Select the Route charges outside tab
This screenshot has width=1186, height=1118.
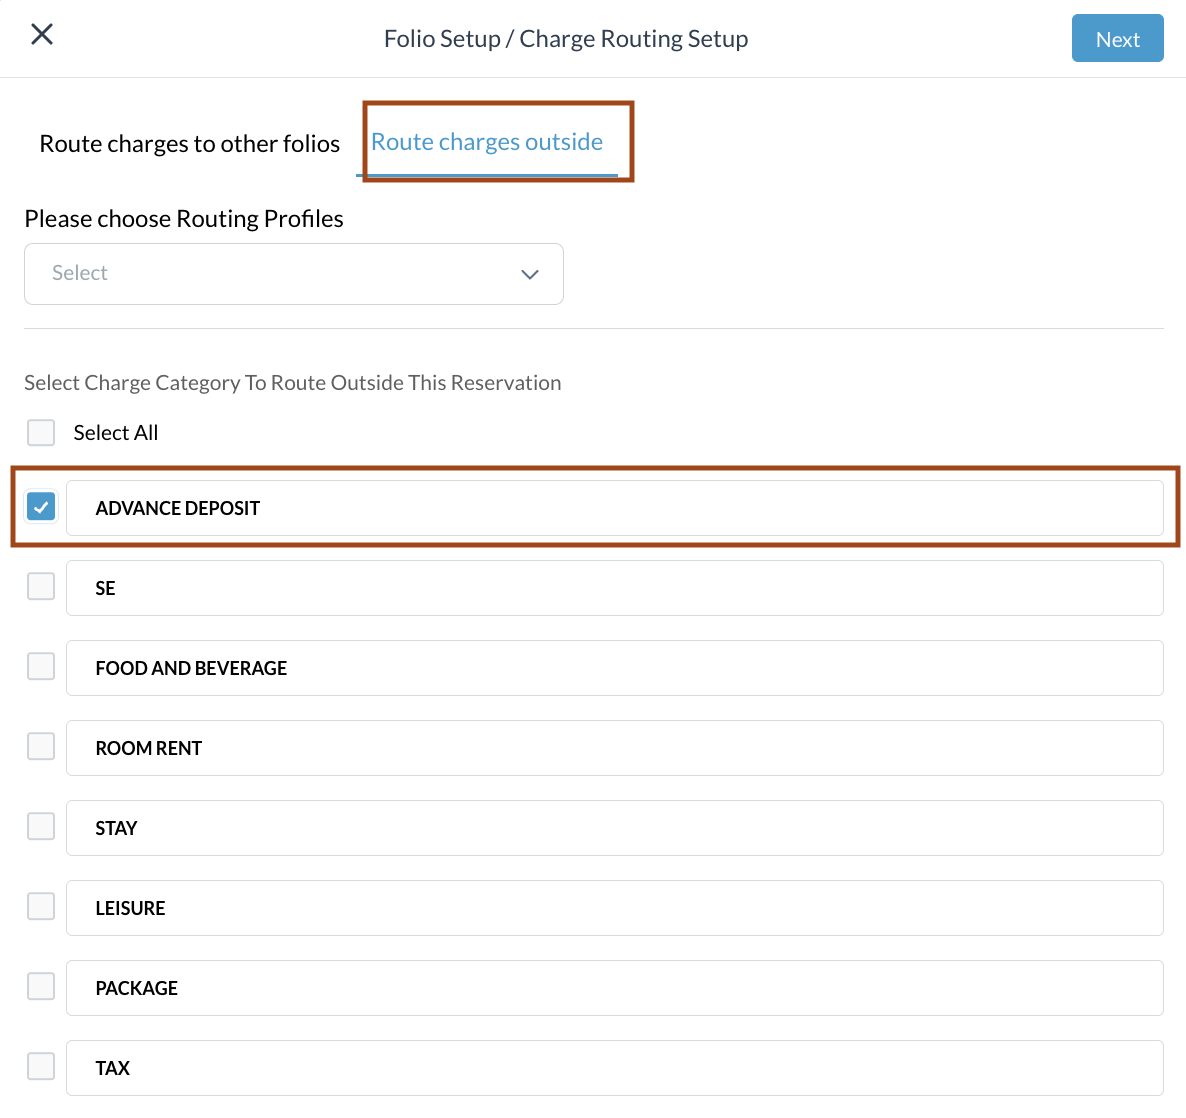click(487, 143)
